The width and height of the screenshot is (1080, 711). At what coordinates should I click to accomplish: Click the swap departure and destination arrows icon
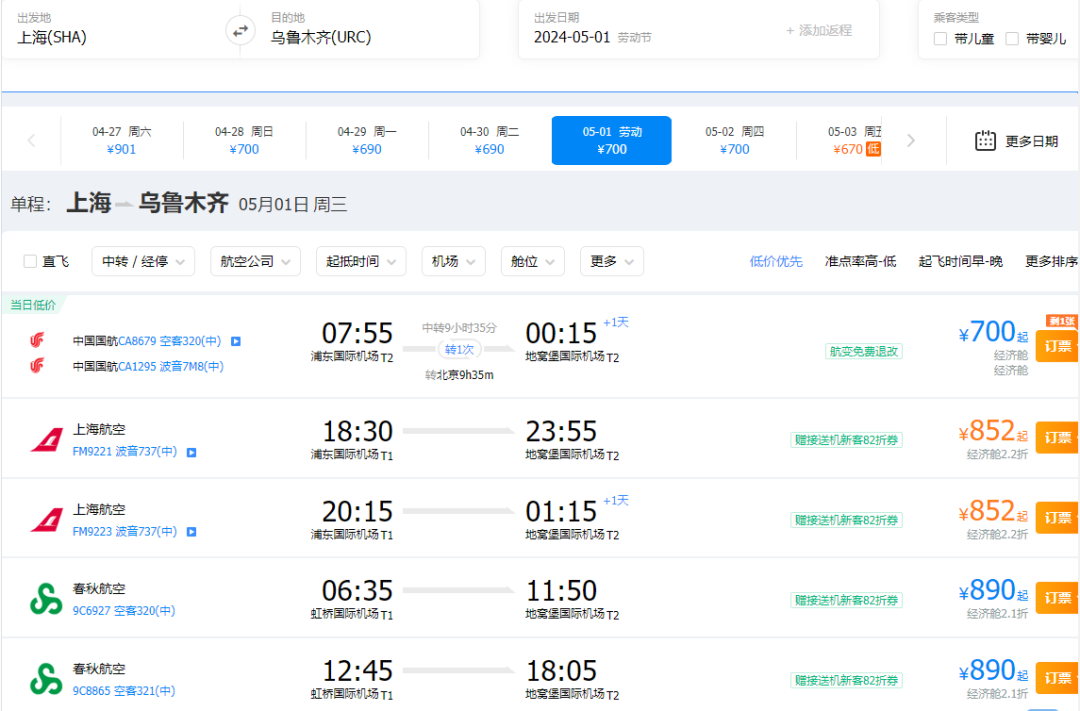(x=240, y=30)
